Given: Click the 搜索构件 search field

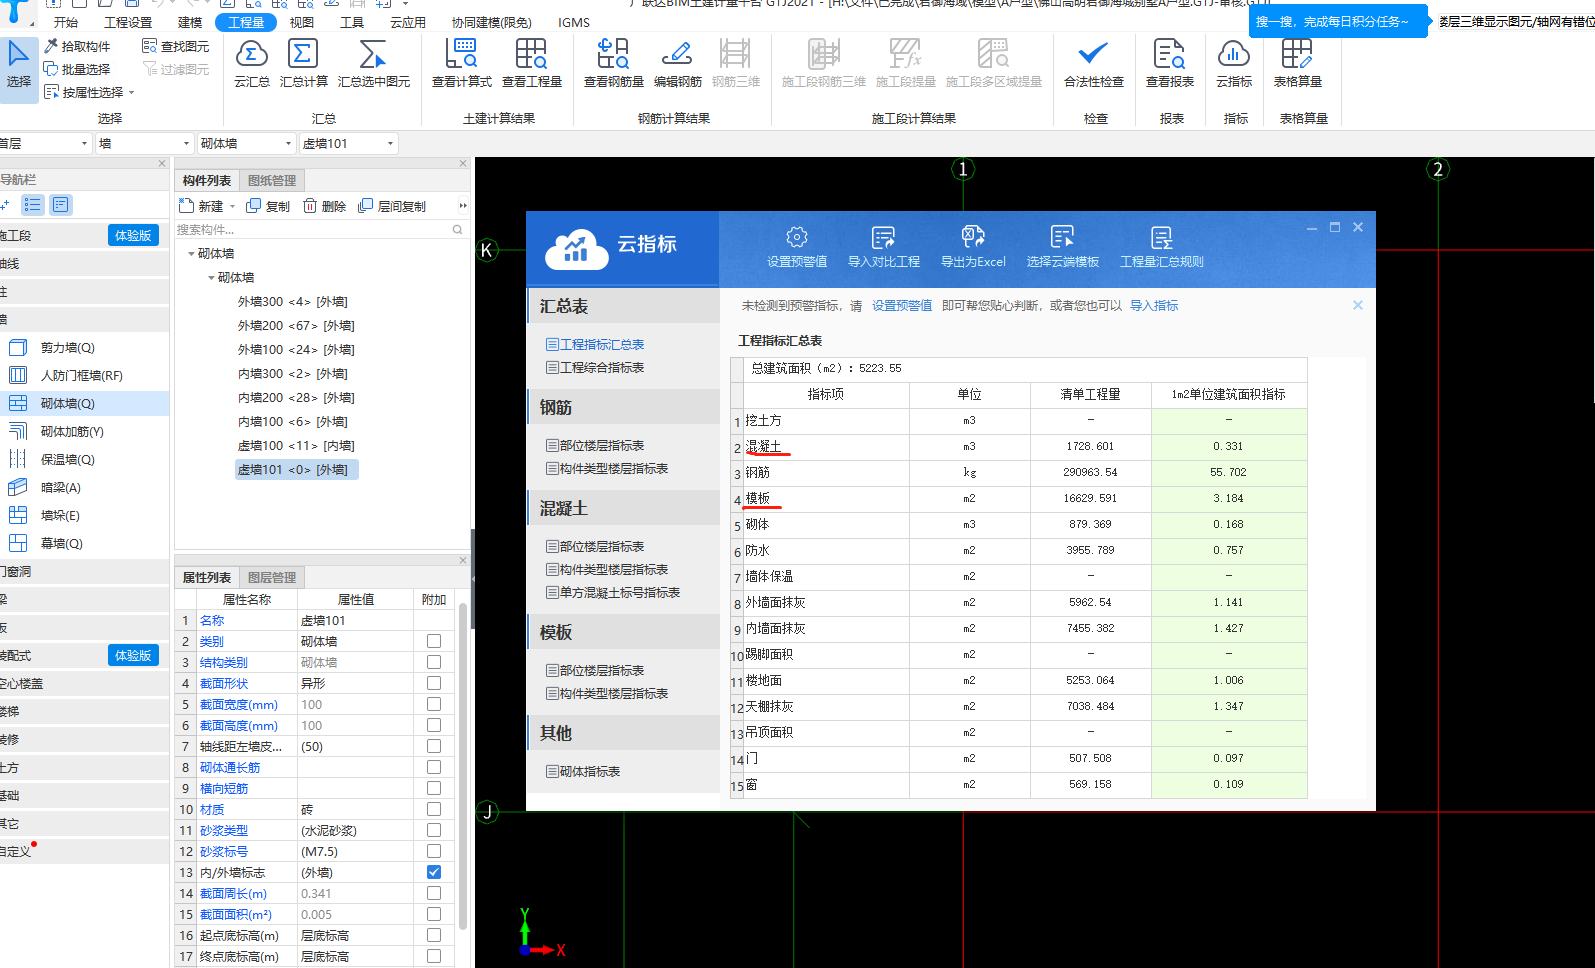Looking at the screenshot, I should (320, 230).
